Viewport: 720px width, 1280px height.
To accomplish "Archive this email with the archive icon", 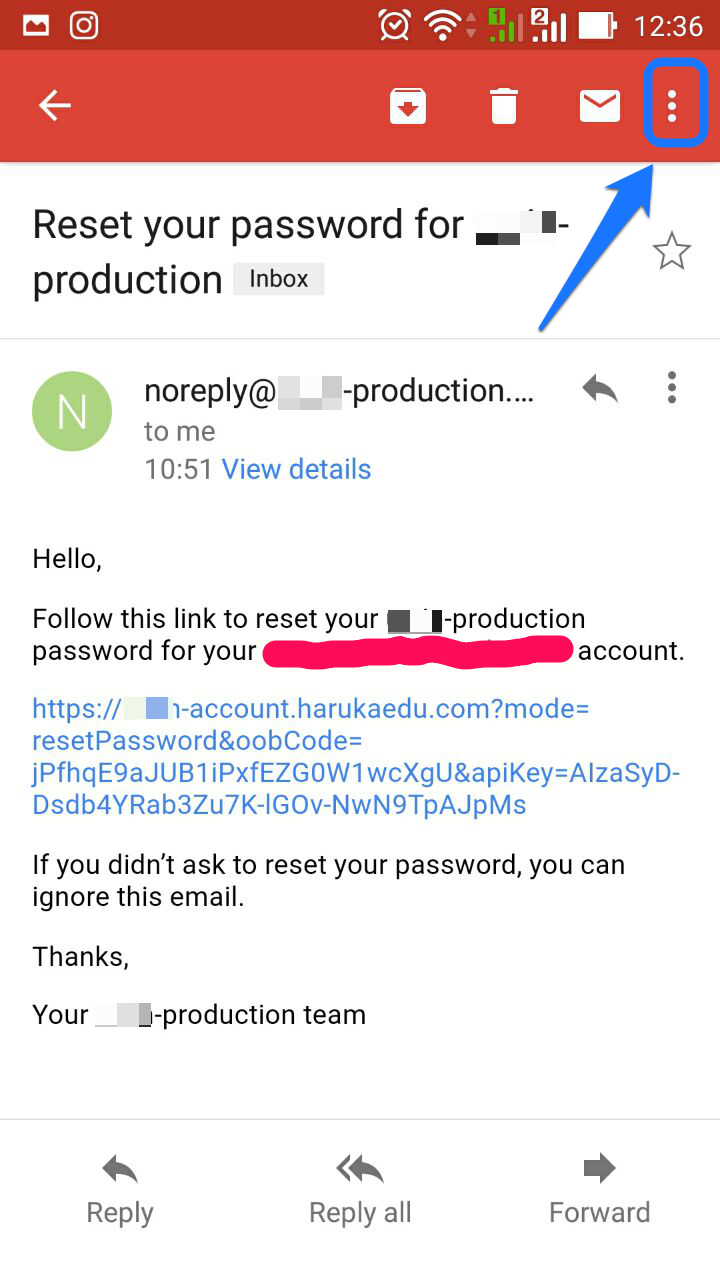I will coord(408,106).
